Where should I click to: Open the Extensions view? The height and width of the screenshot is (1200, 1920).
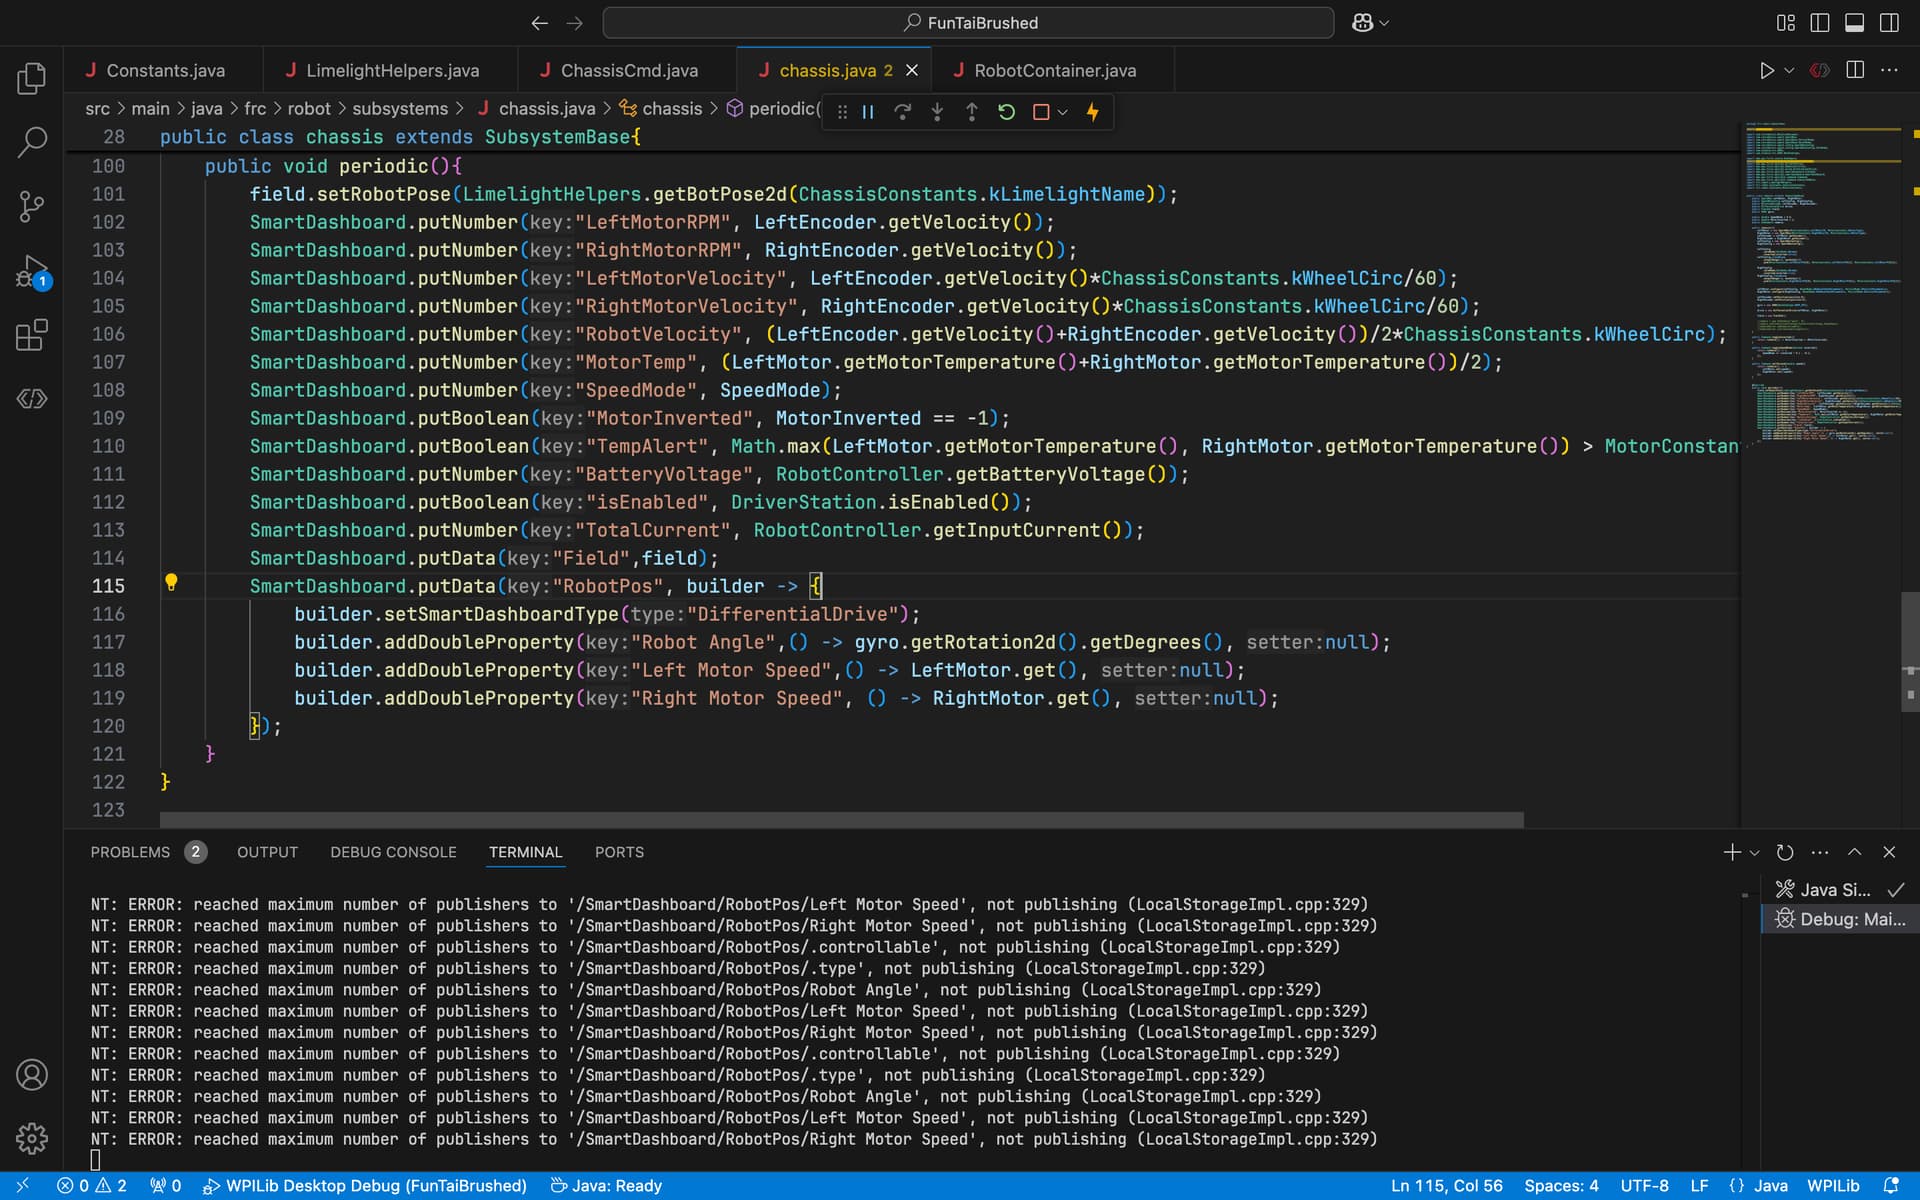tap(32, 335)
